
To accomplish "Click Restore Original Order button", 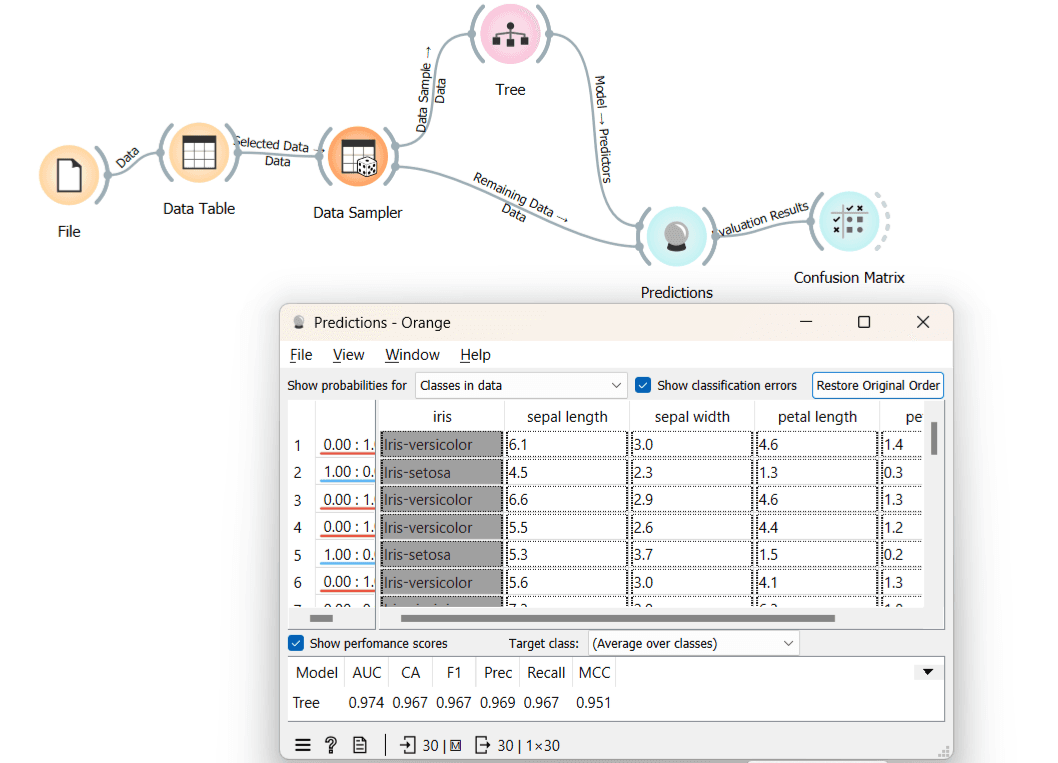I will pos(877,385).
